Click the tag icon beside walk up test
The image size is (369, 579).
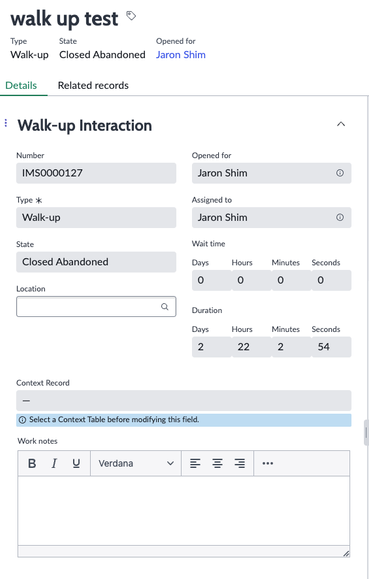click(131, 16)
